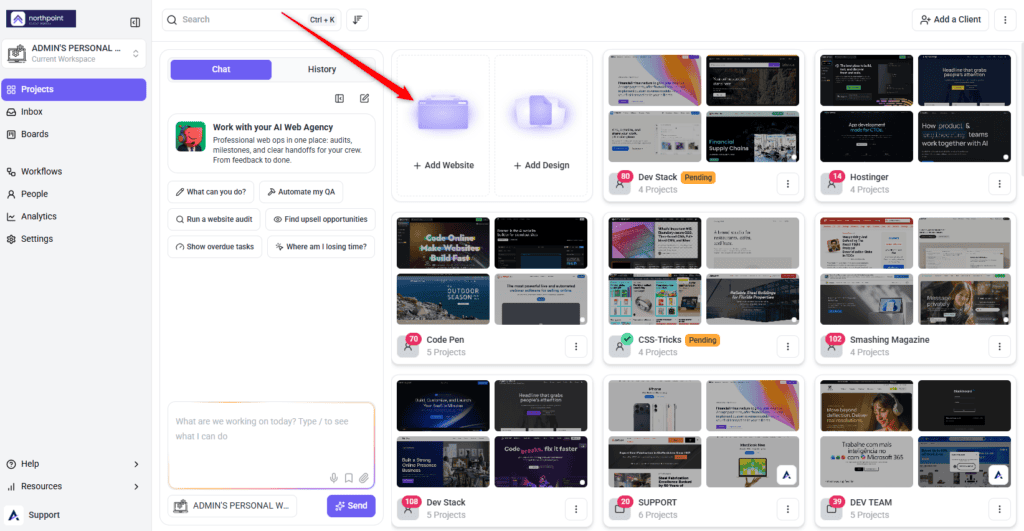Screen dimensions: 1024x531
Task: Send the chat message
Action: [351, 506]
